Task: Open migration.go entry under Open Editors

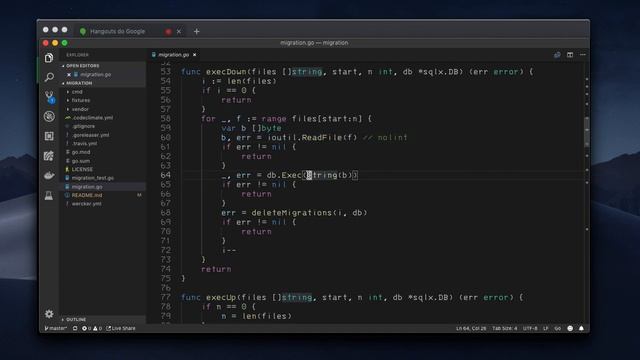Action: pyautogui.click(x=96, y=75)
